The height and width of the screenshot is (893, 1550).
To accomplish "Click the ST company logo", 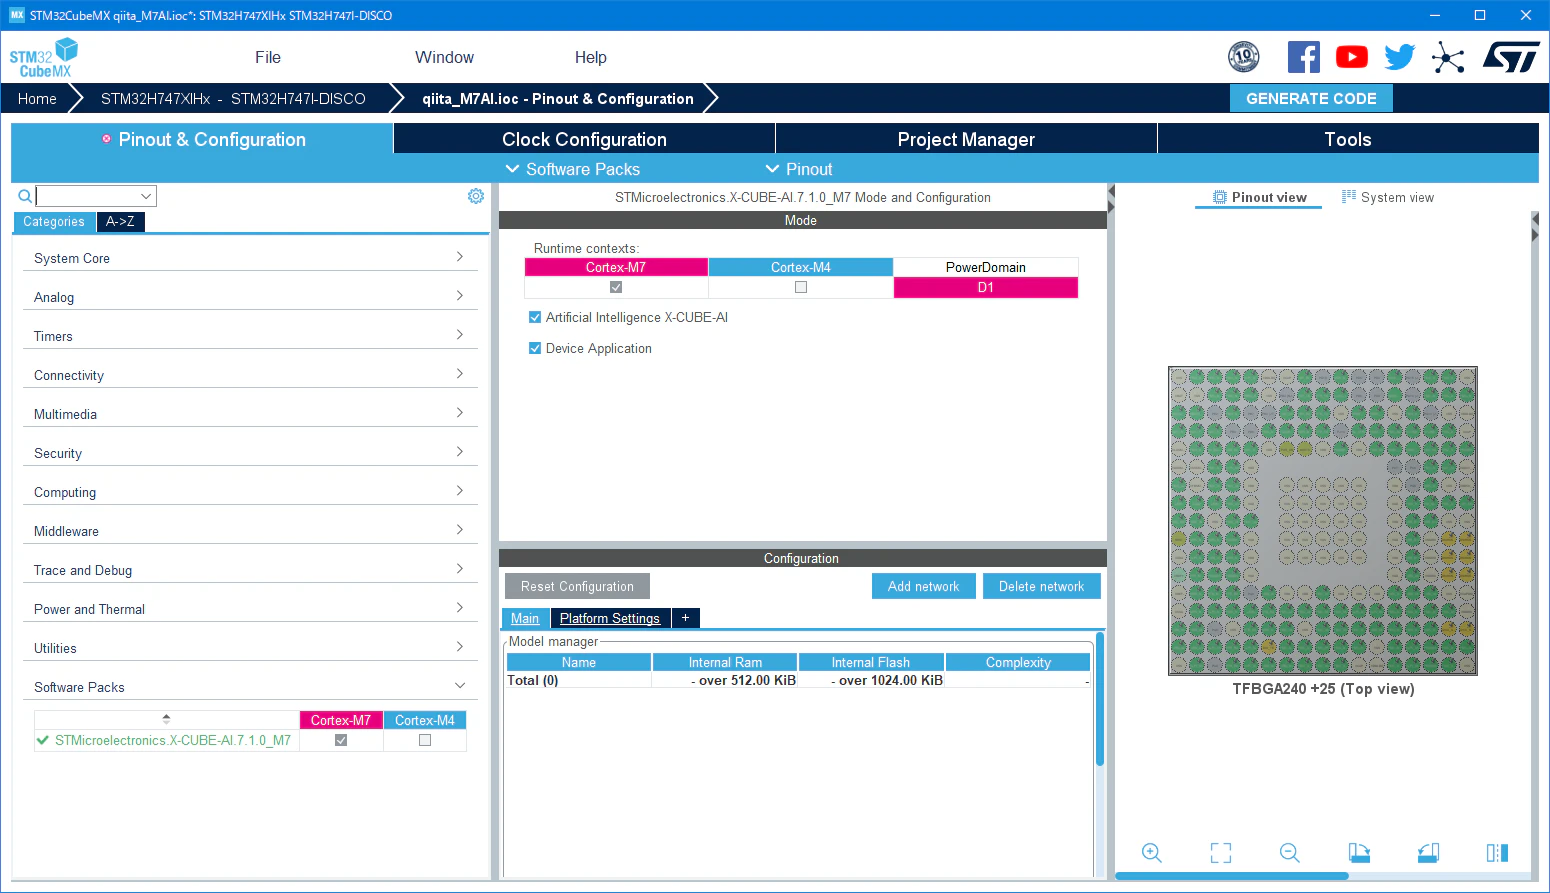I will point(1511,57).
